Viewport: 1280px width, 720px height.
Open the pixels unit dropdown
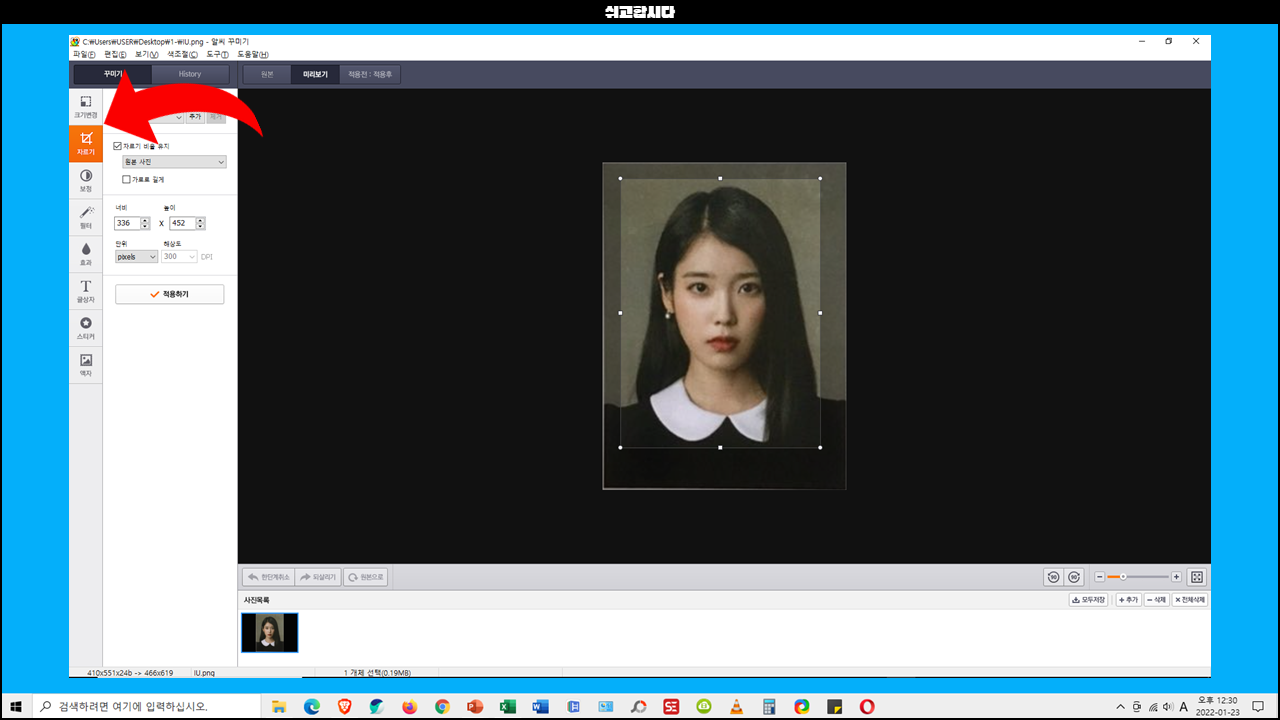136,256
